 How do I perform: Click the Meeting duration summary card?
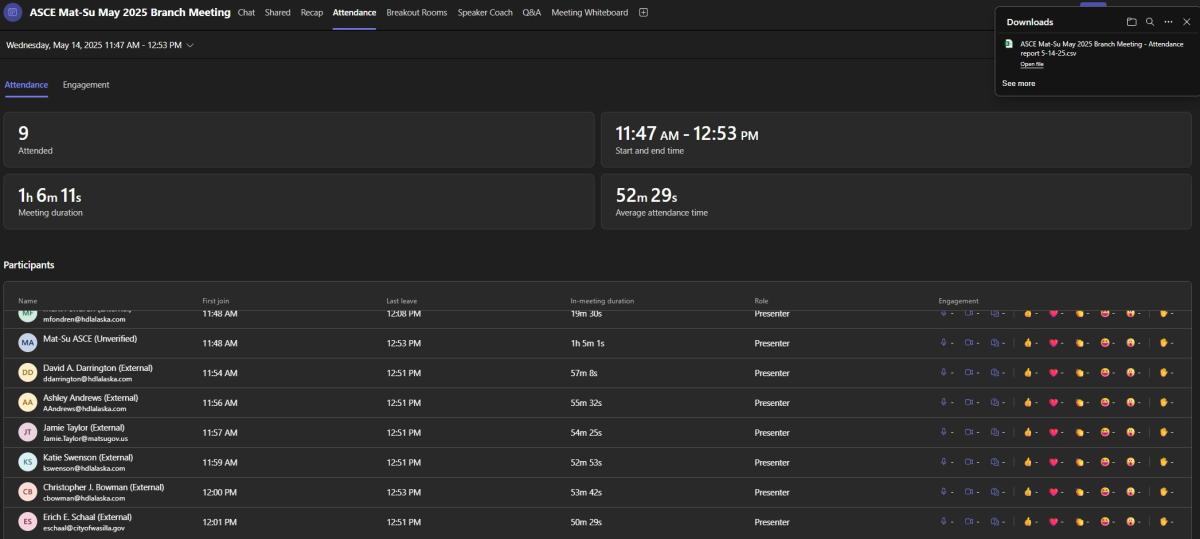point(299,201)
